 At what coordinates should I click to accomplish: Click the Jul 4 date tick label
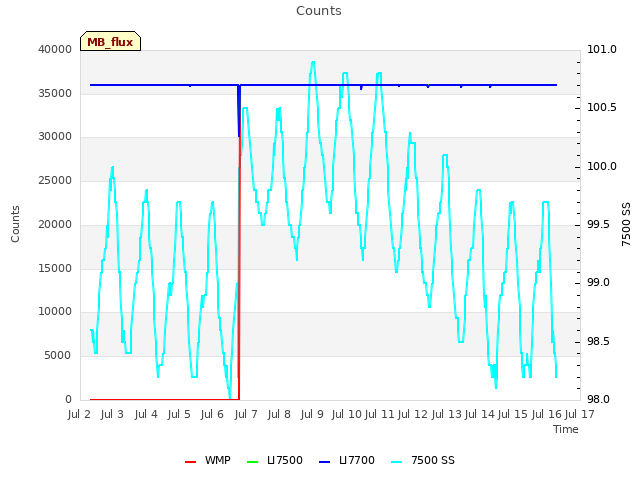point(146,414)
